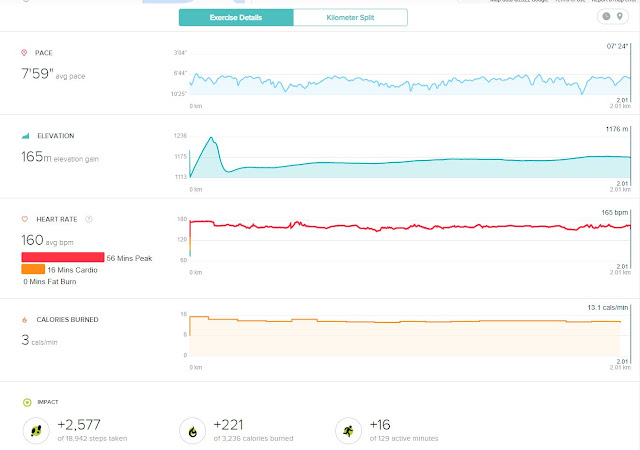
Task: Click the Heart Rate heart icon
Action: pyautogui.click(x=24, y=219)
